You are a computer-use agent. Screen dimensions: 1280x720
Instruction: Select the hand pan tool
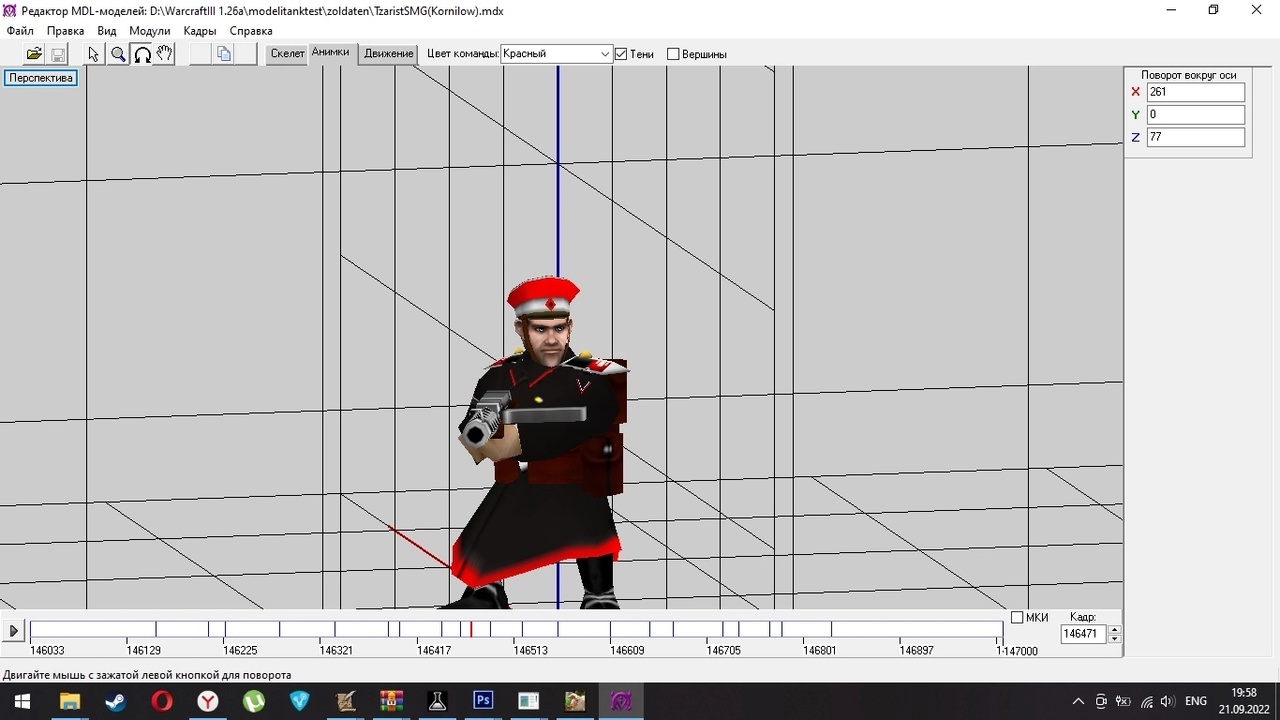[x=164, y=54]
